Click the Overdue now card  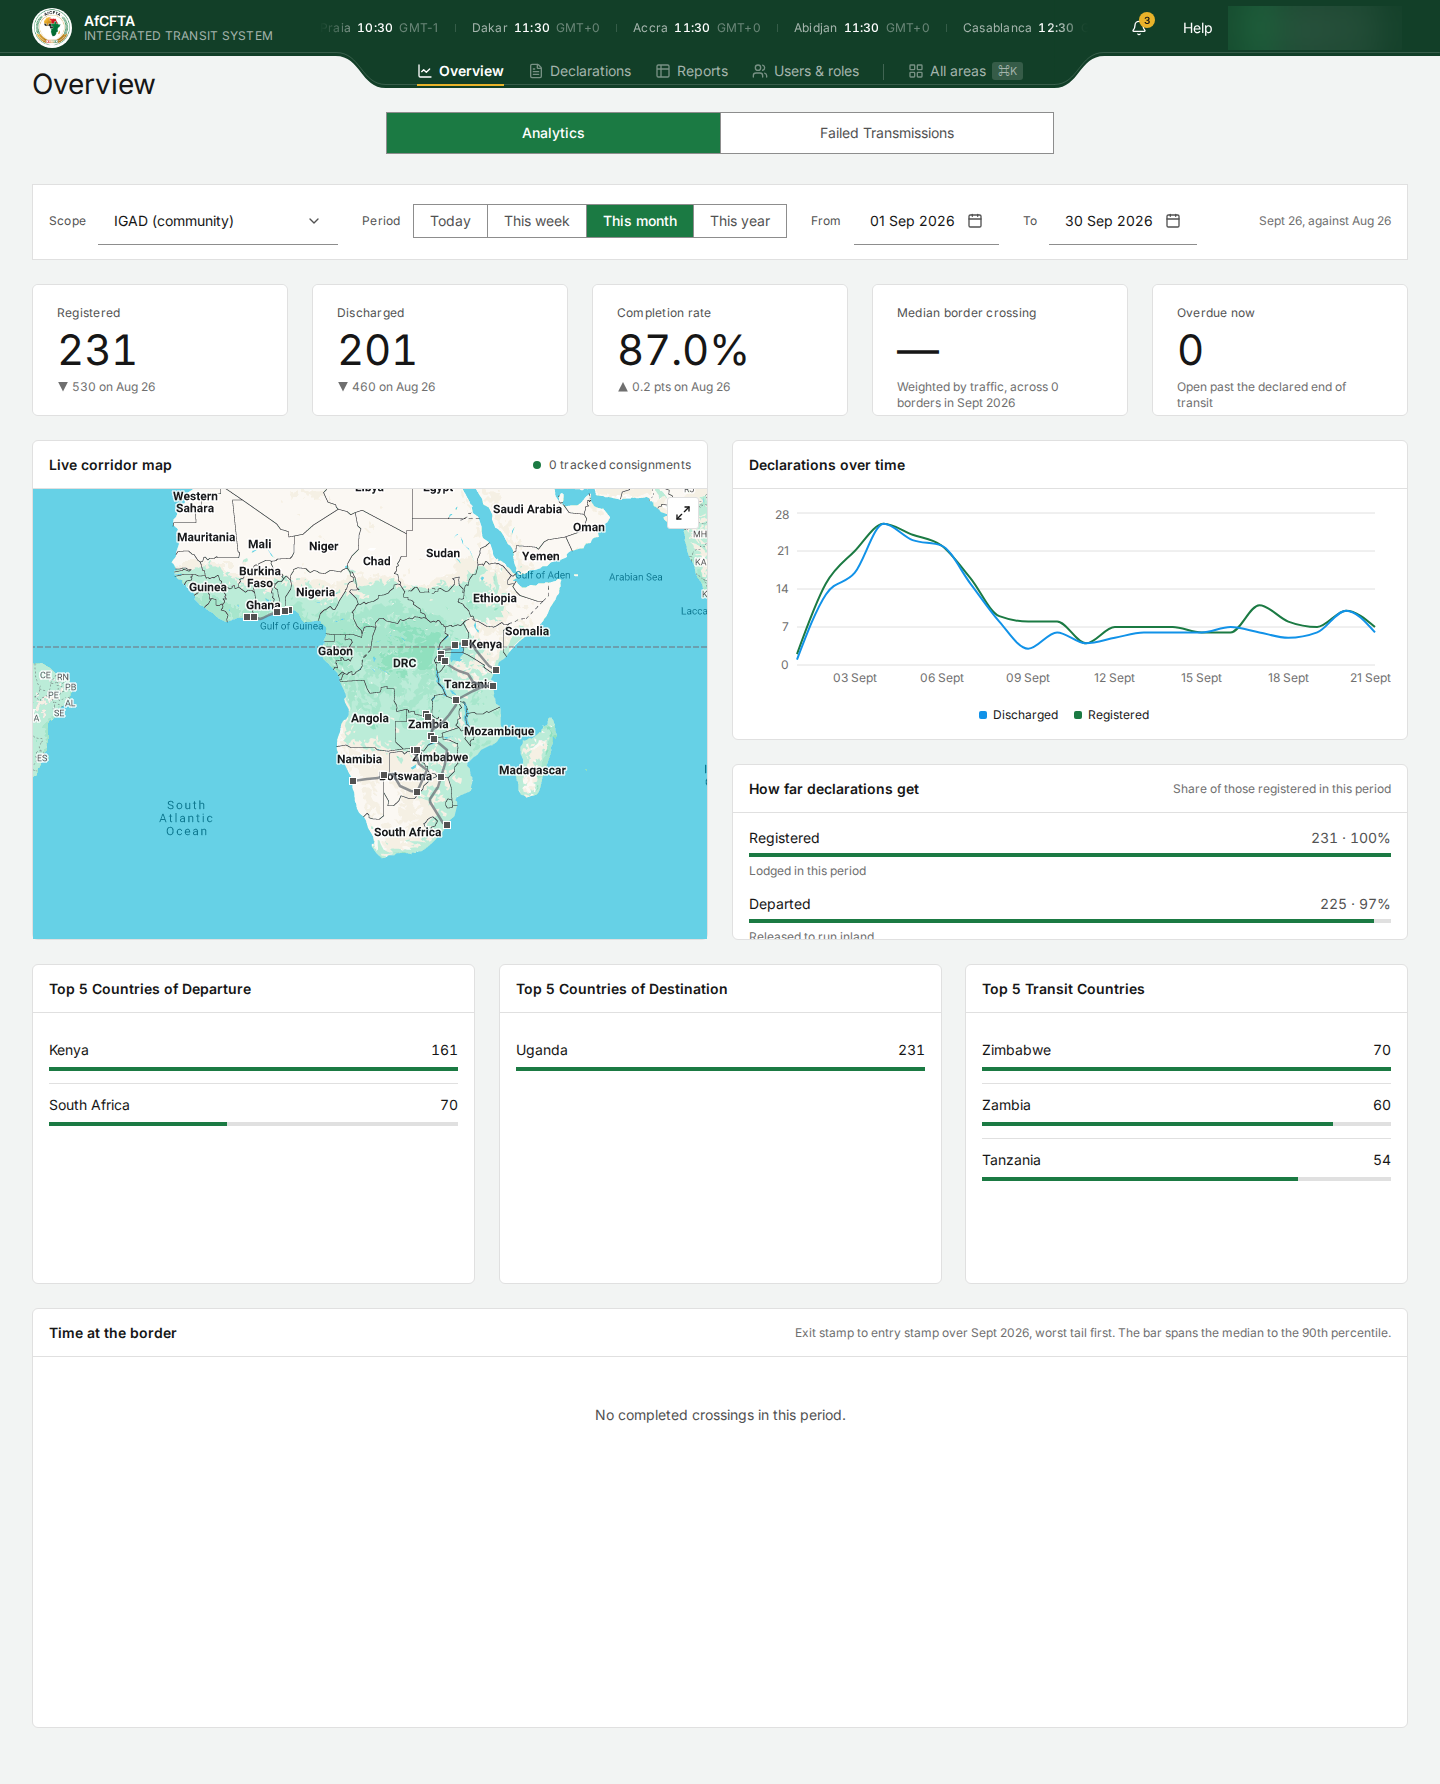click(x=1280, y=350)
